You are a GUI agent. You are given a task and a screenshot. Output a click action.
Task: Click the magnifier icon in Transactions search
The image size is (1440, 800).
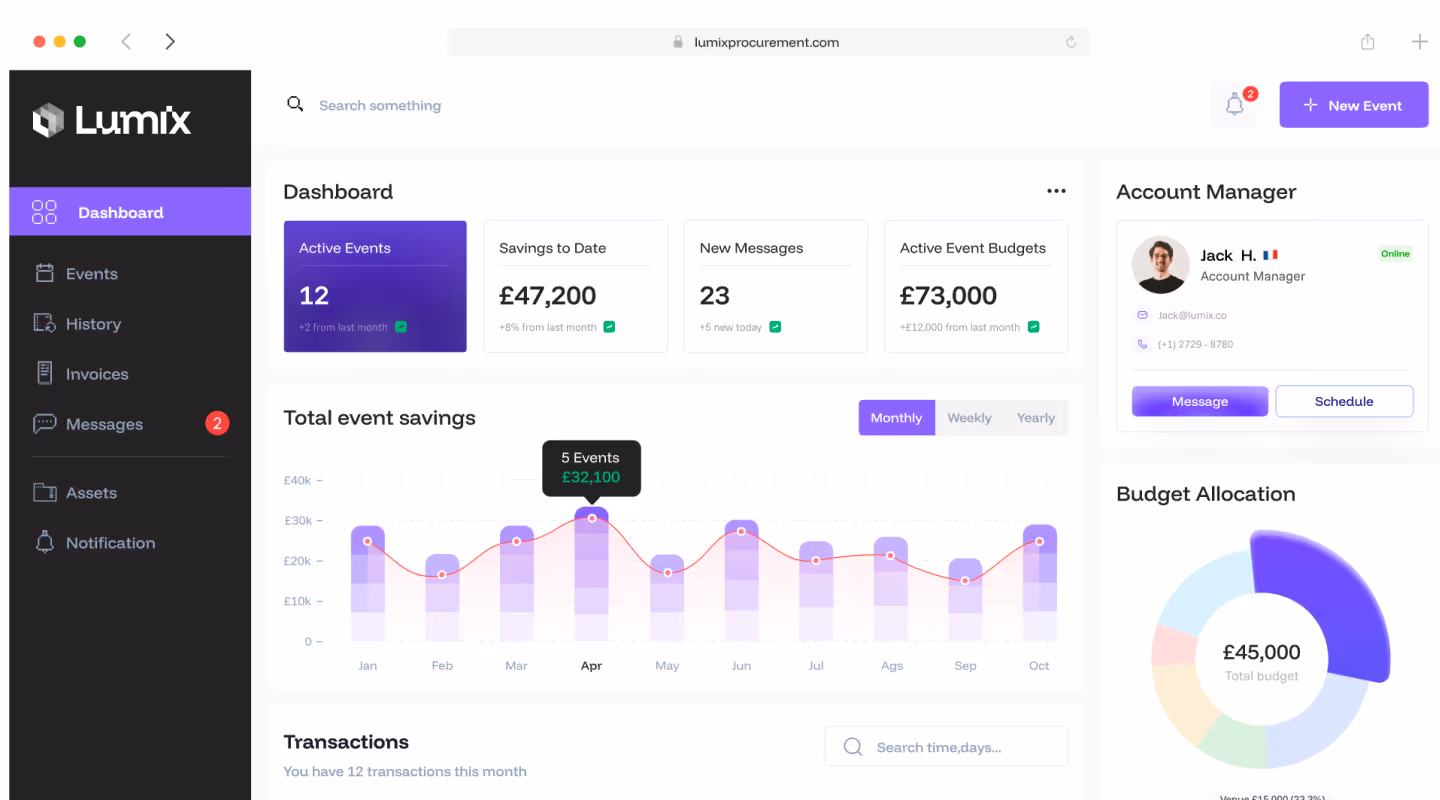853,747
